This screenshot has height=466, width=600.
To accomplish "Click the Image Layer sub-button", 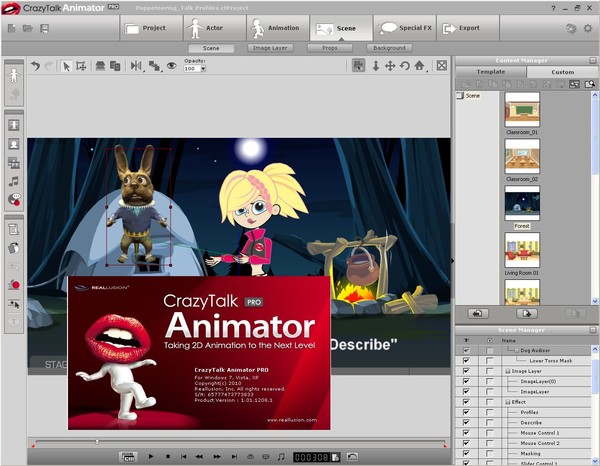I will (x=270, y=48).
